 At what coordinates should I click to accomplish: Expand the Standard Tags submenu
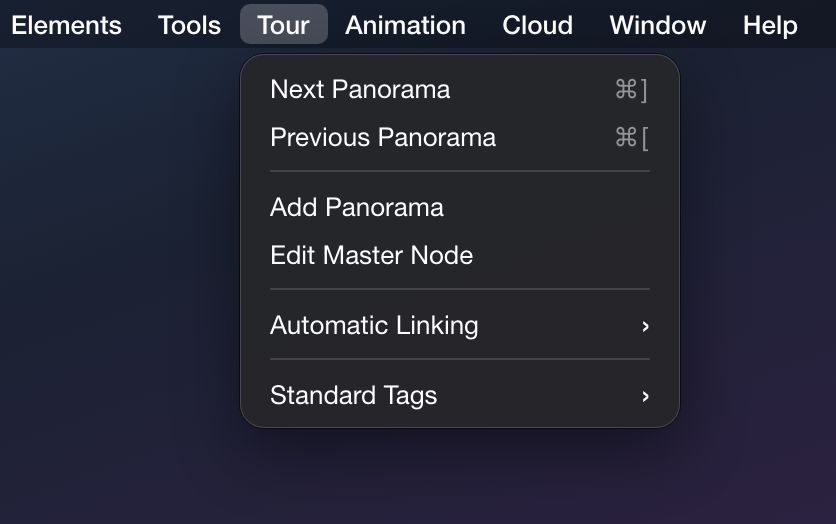point(460,396)
